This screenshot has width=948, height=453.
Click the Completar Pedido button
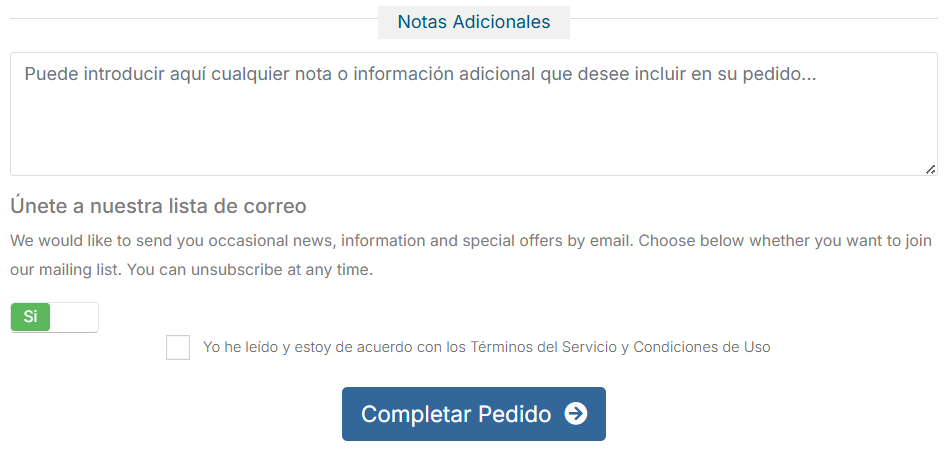[x=473, y=414]
